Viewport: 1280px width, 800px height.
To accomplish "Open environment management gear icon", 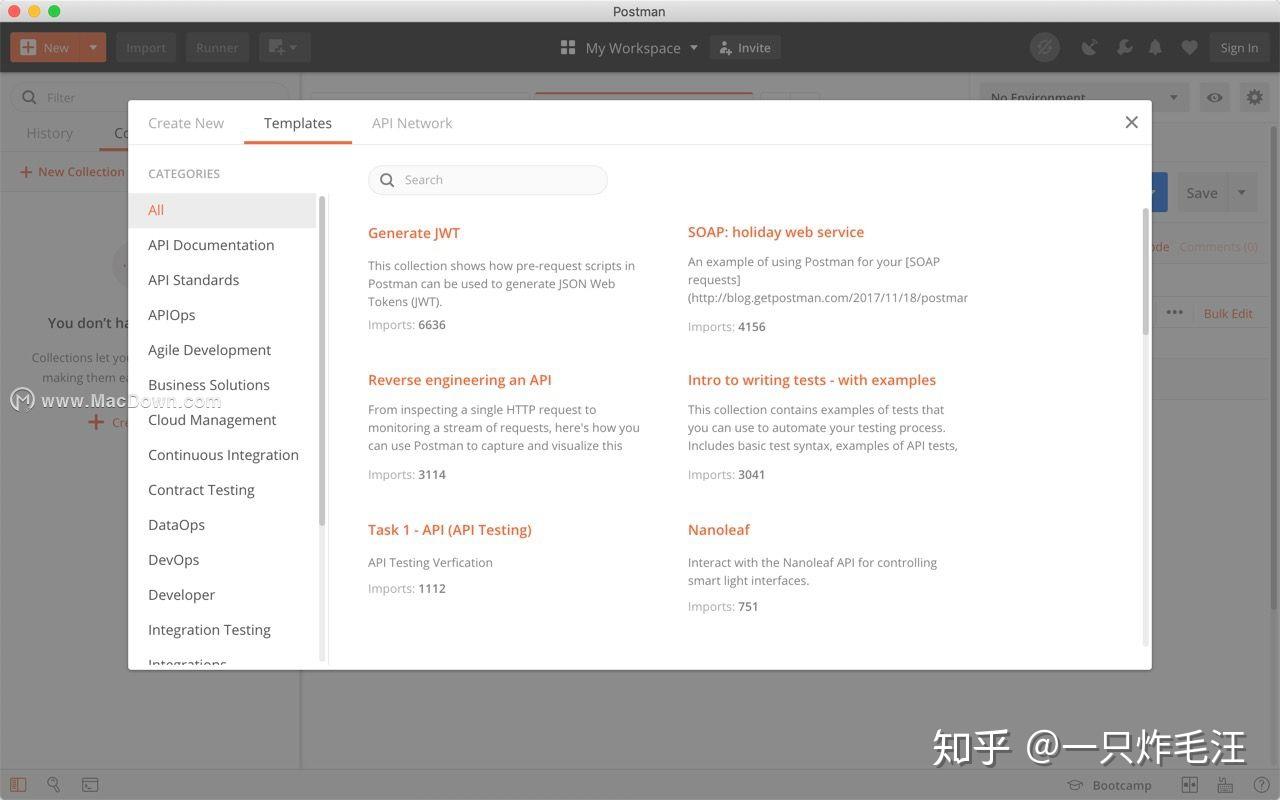I will [1254, 97].
